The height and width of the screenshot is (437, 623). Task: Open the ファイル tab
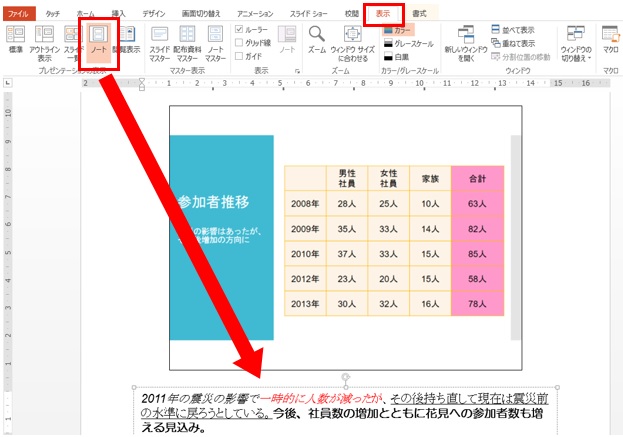(19, 13)
